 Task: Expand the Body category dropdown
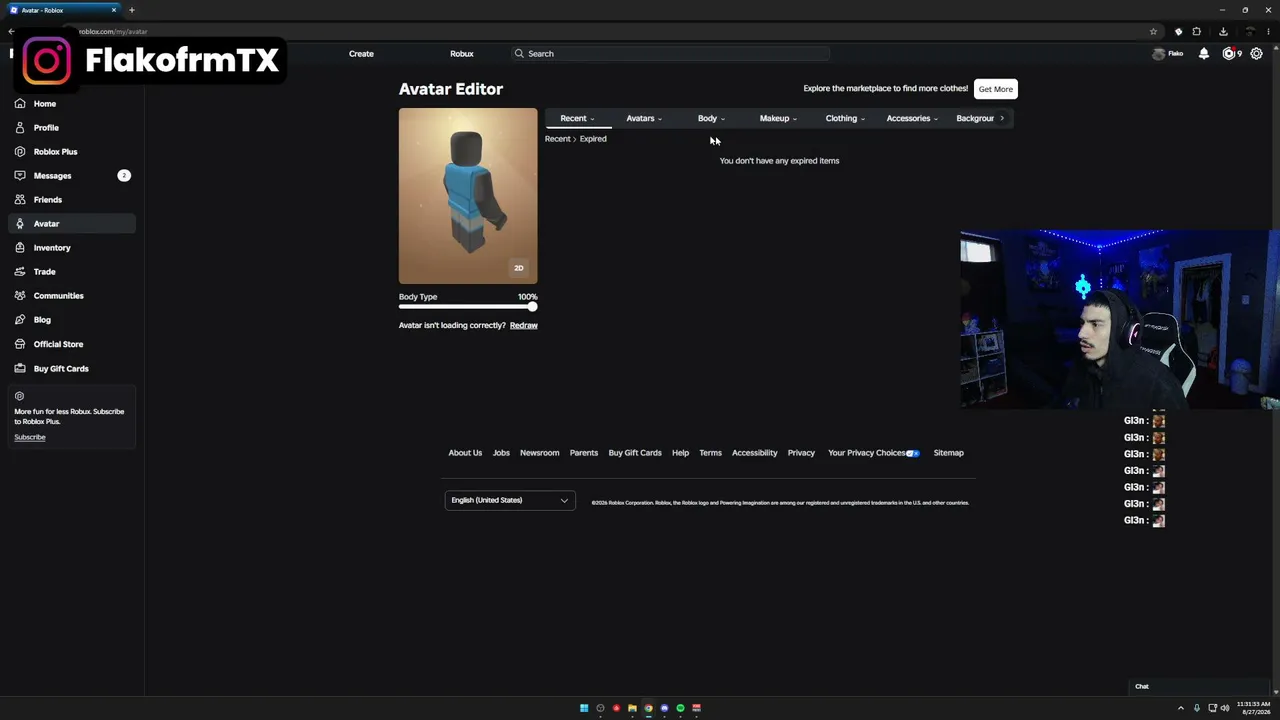click(711, 118)
